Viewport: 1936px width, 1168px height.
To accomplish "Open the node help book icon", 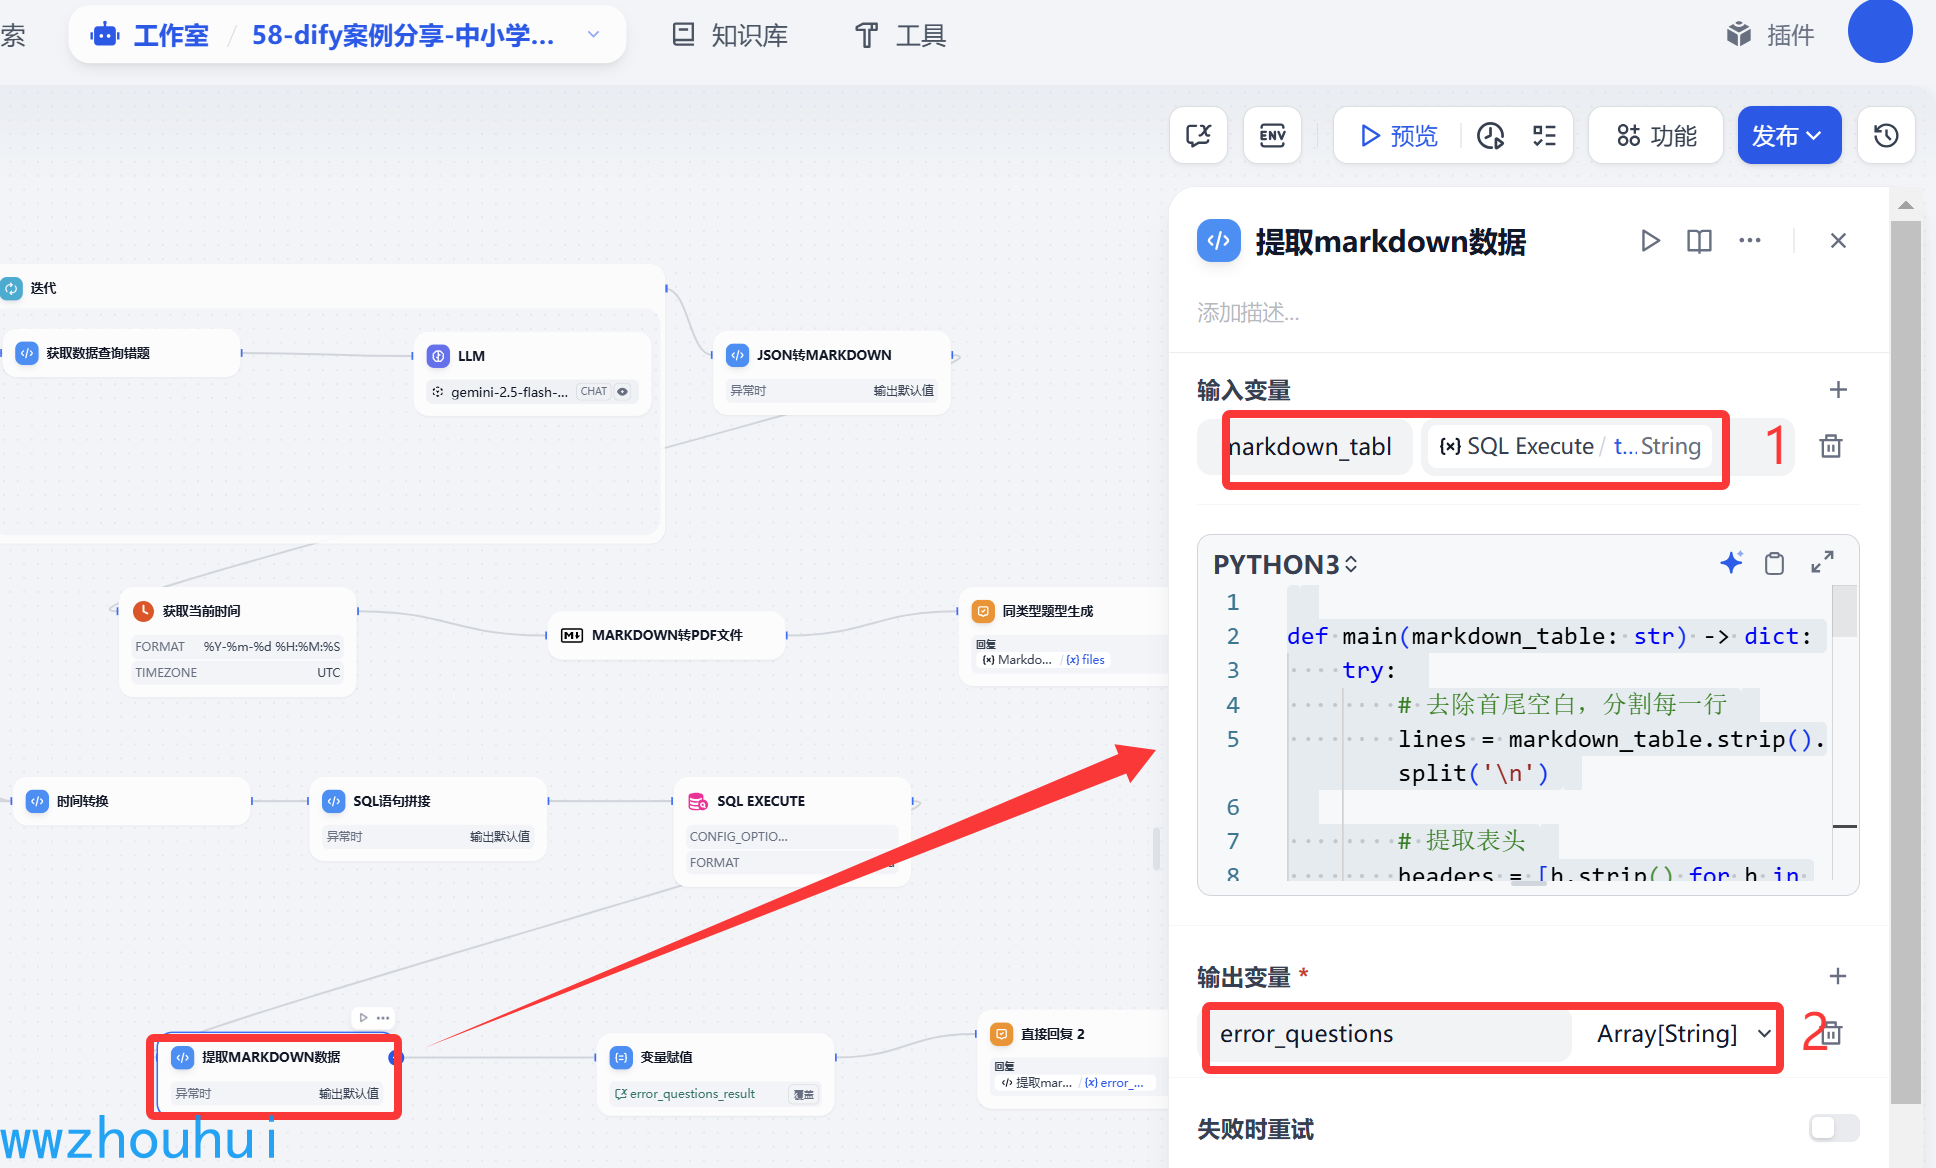I will click(1699, 241).
